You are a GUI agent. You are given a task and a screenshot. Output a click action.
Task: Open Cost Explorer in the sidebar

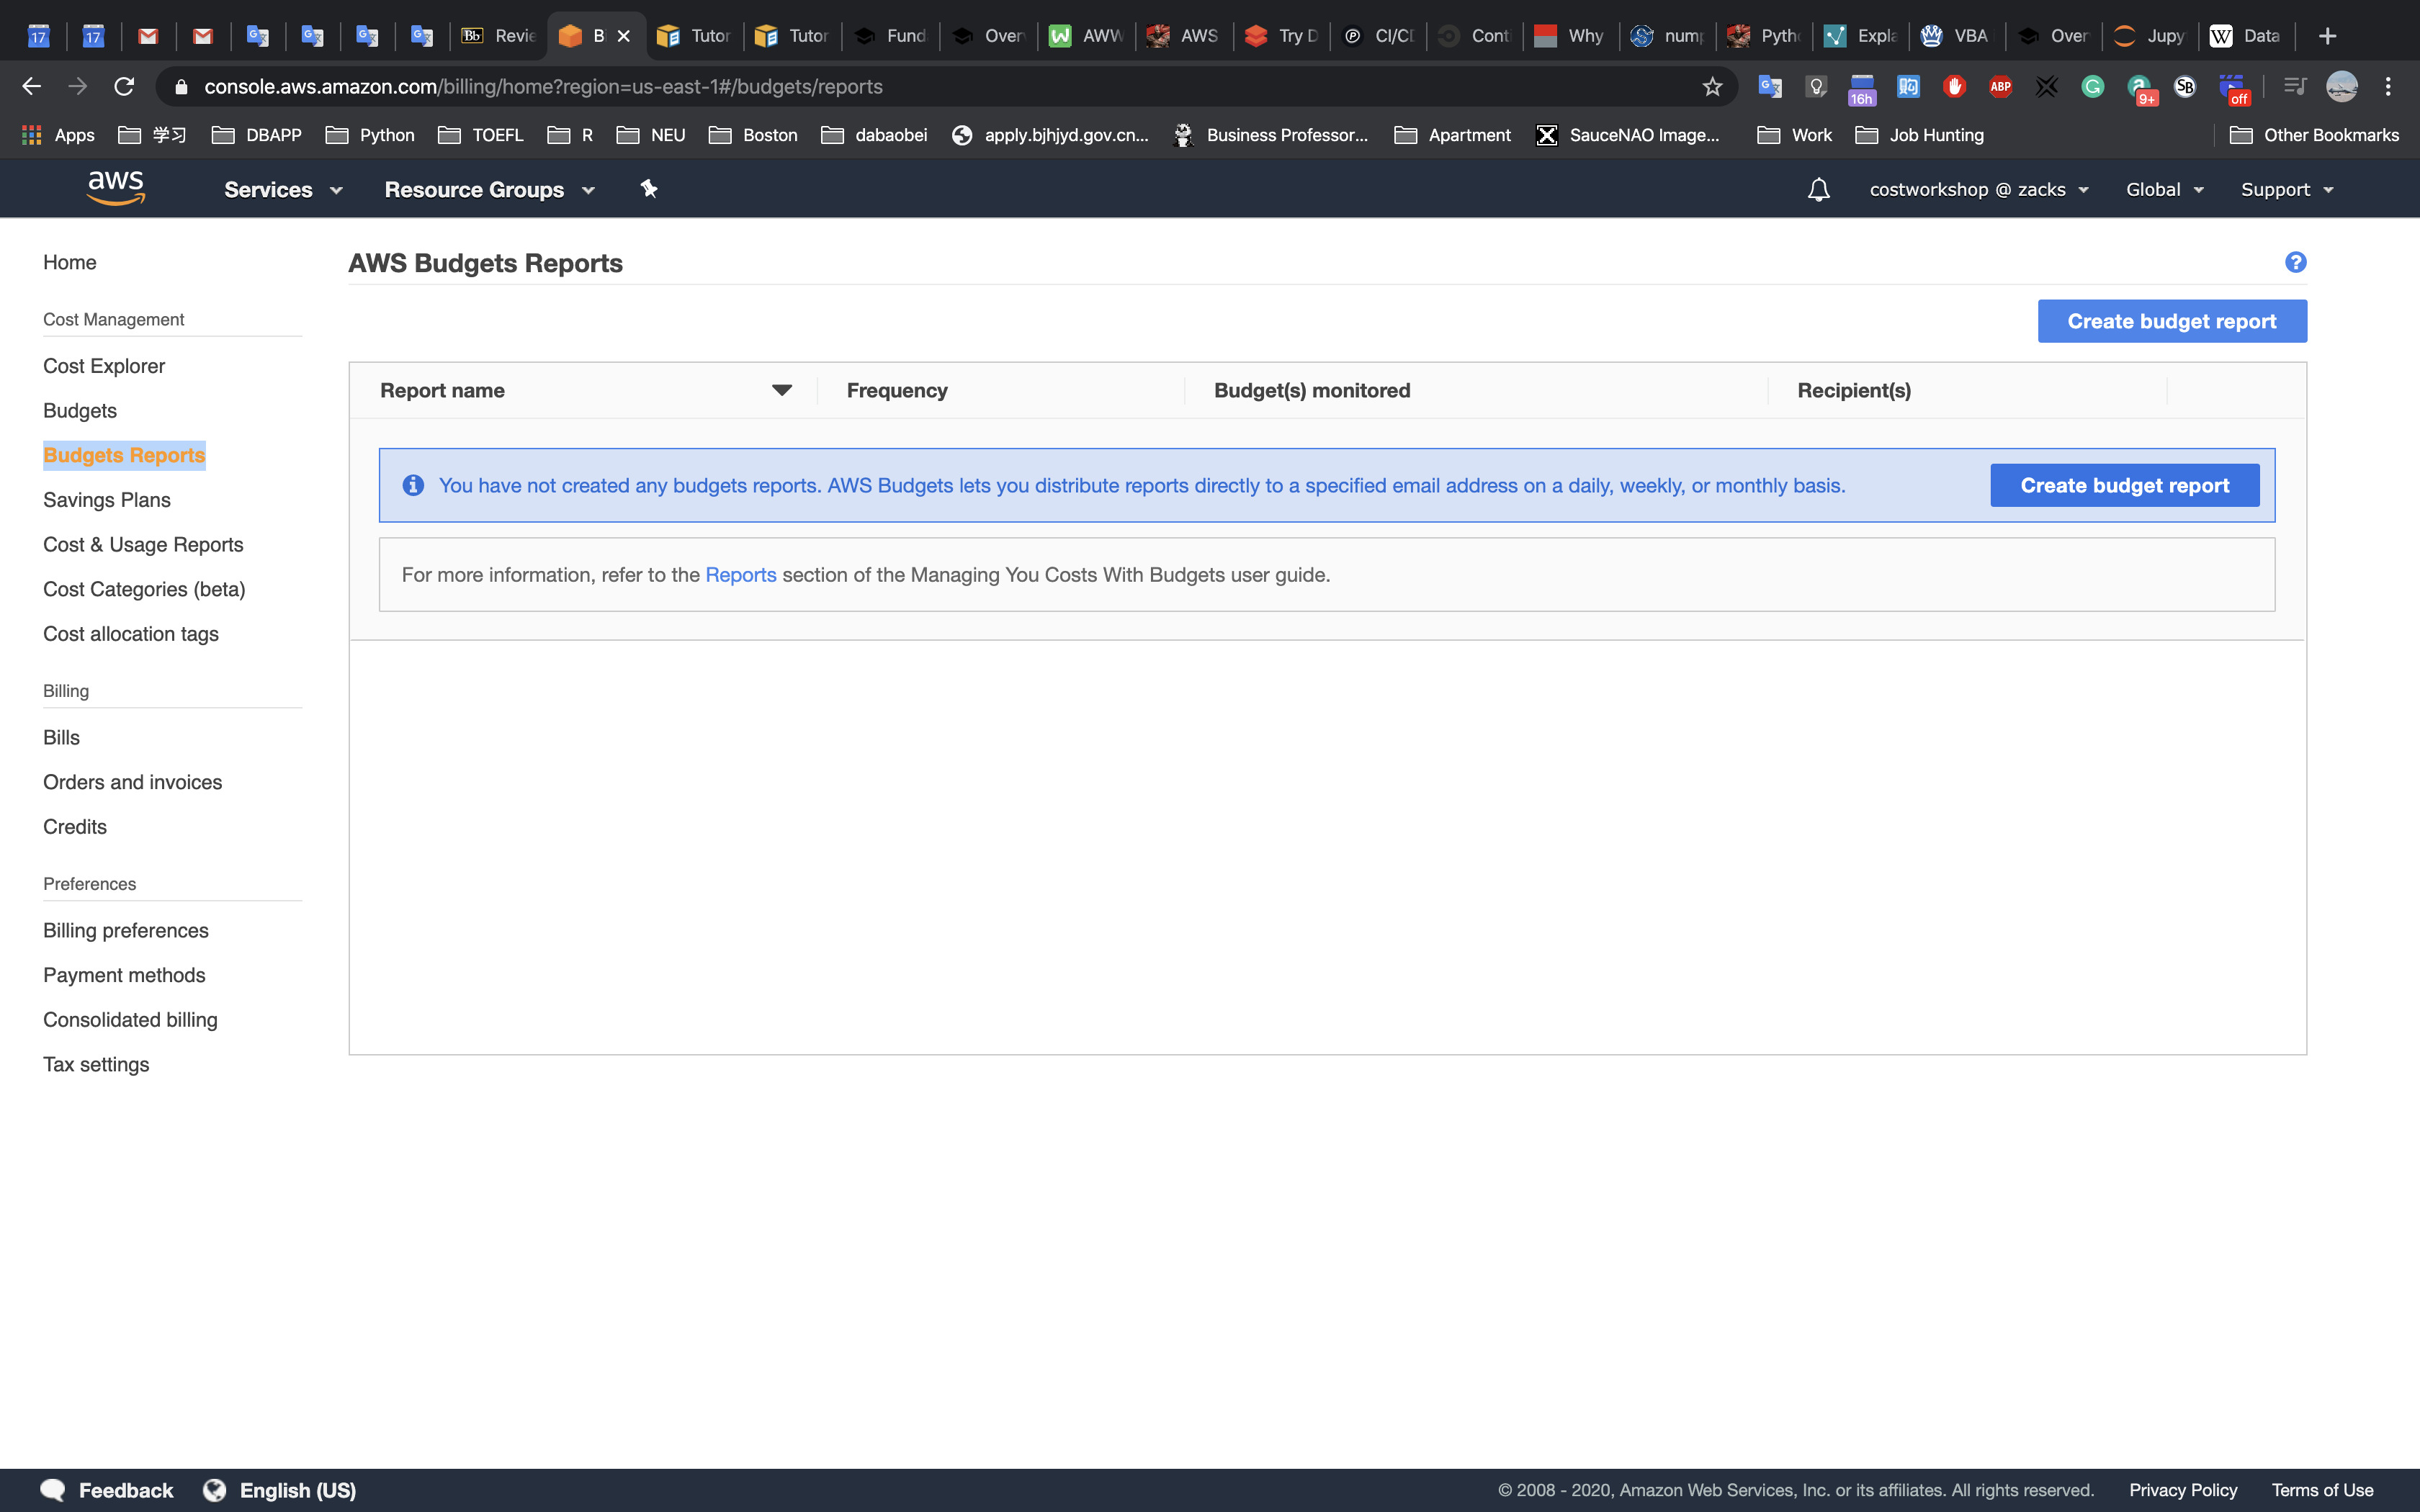click(x=104, y=366)
